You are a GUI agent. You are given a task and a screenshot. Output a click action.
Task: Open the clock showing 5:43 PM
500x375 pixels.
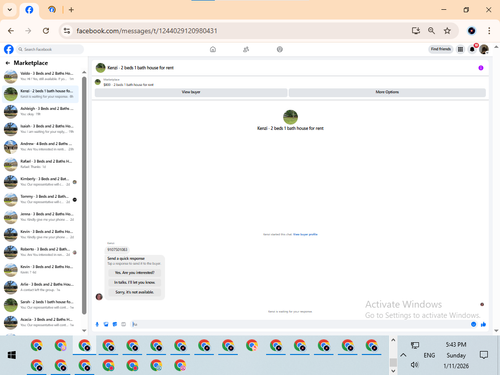click(456, 345)
